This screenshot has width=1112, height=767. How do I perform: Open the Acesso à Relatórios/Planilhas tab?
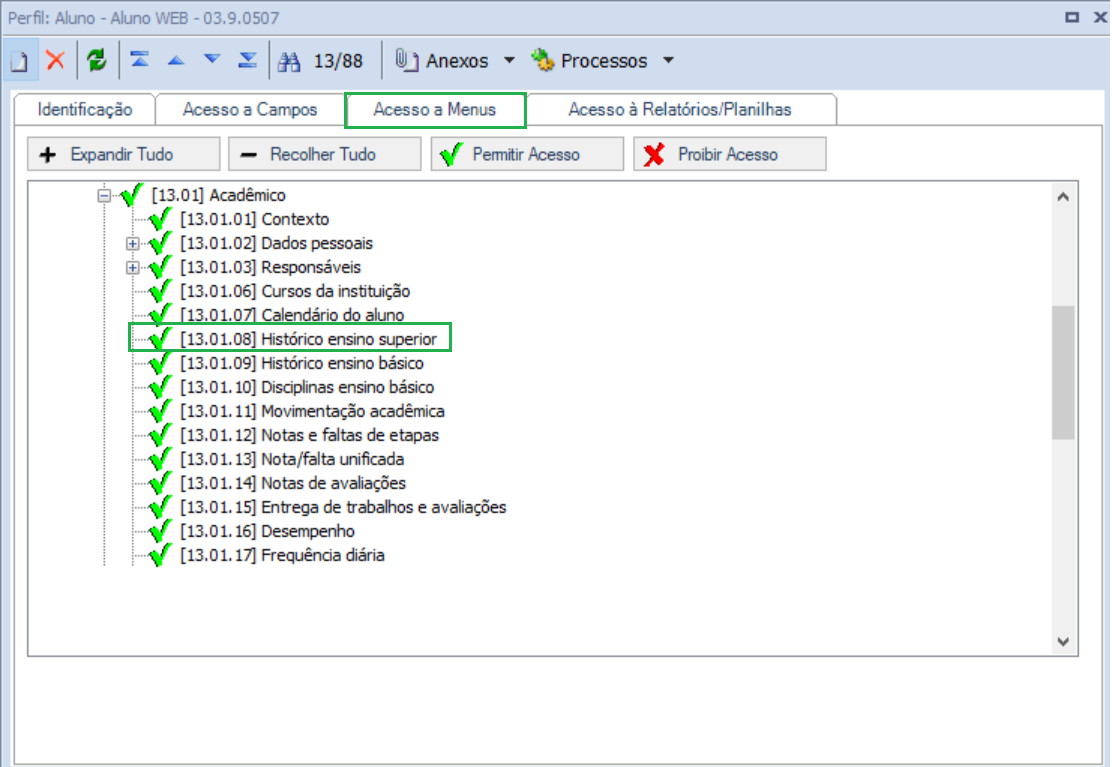coord(679,110)
